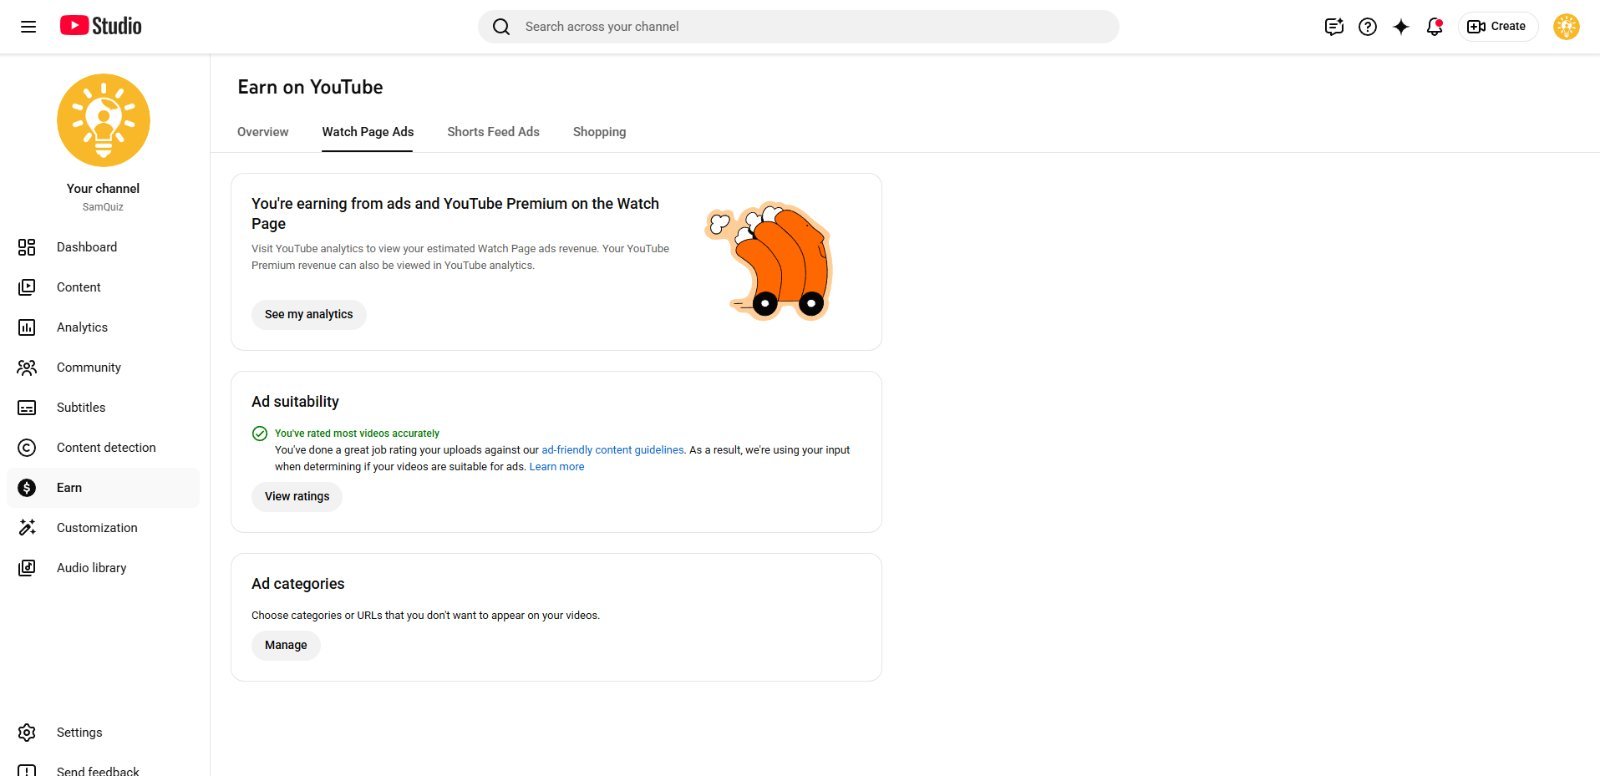Click the green checkmark accuracy icon
The width and height of the screenshot is (1600, 776).
(260, 433)
